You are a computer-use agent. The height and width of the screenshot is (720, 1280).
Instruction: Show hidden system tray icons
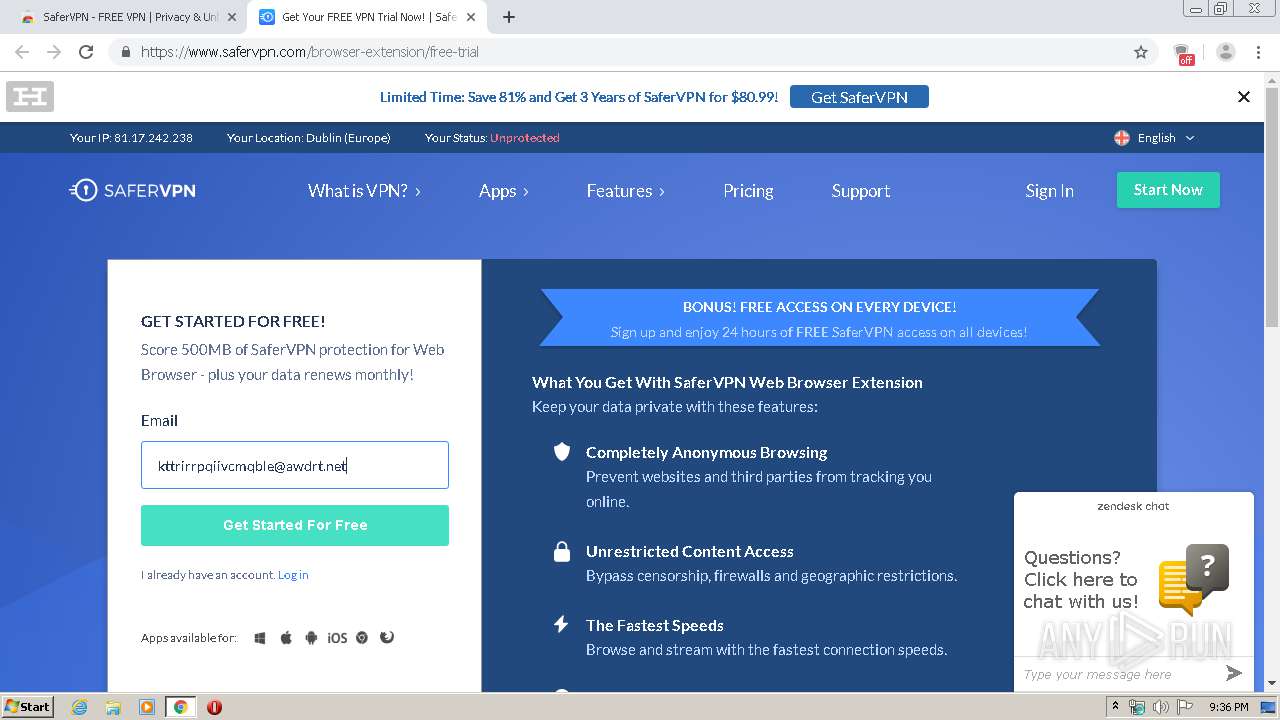point(1116,707)
